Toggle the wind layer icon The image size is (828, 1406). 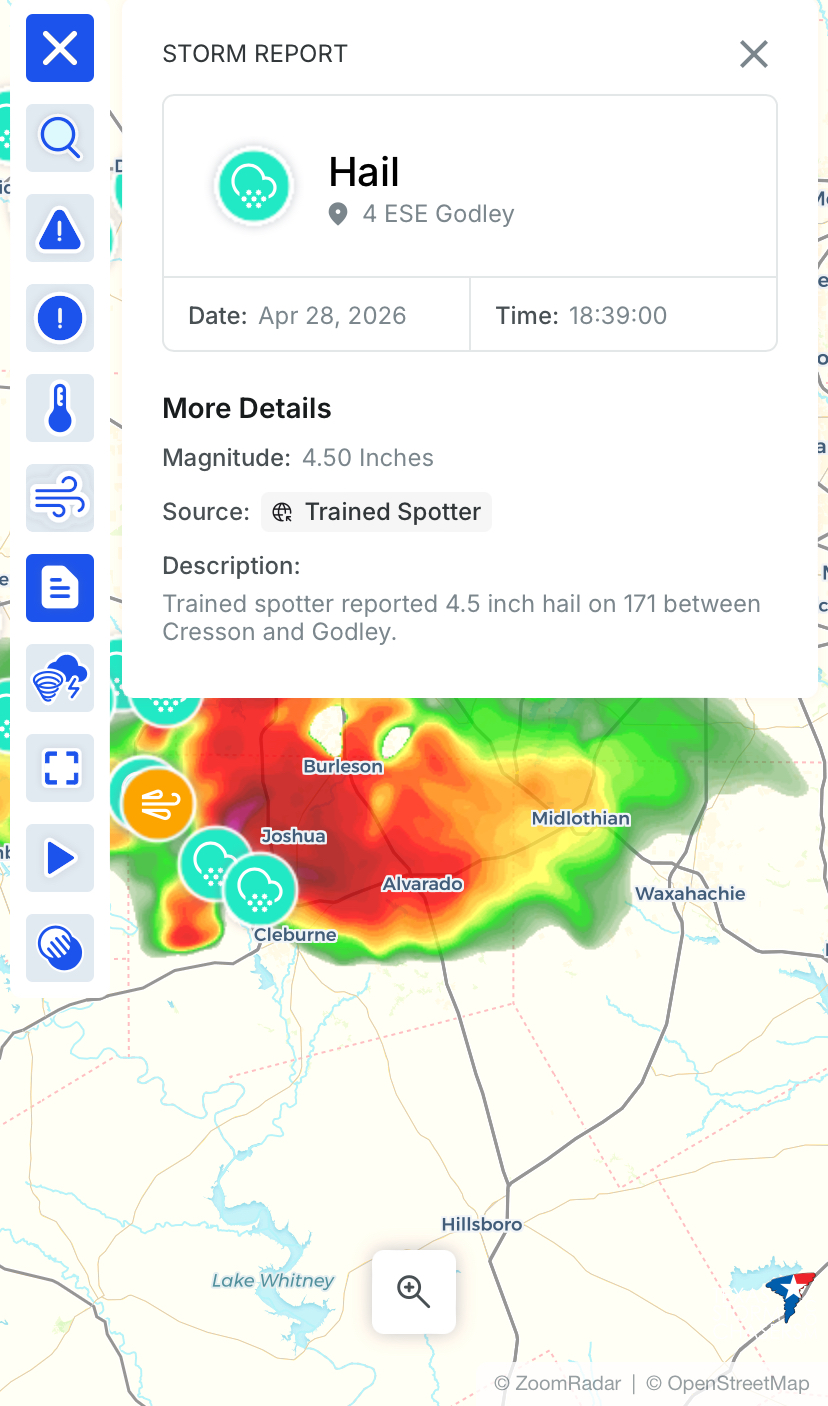tap(60, 498)
